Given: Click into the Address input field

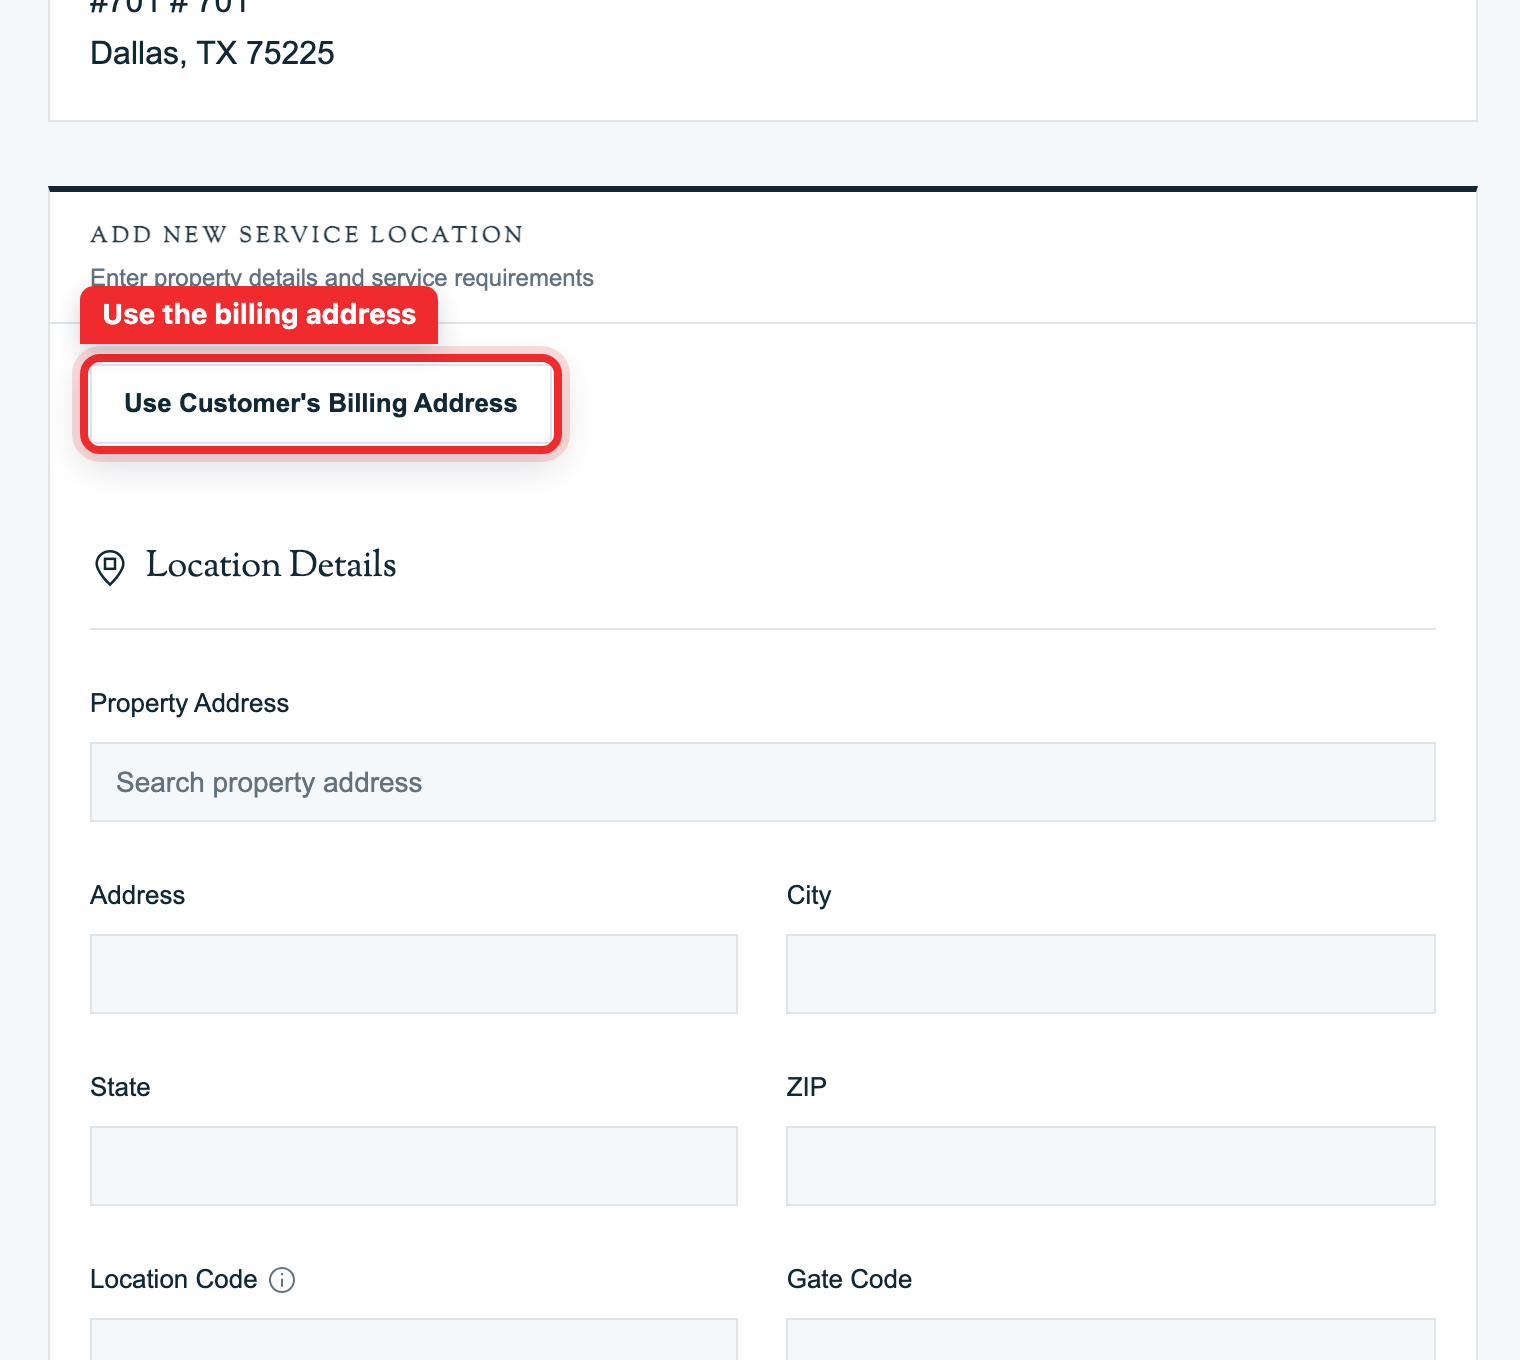Looking at the screenshot, I should (414, 974).
